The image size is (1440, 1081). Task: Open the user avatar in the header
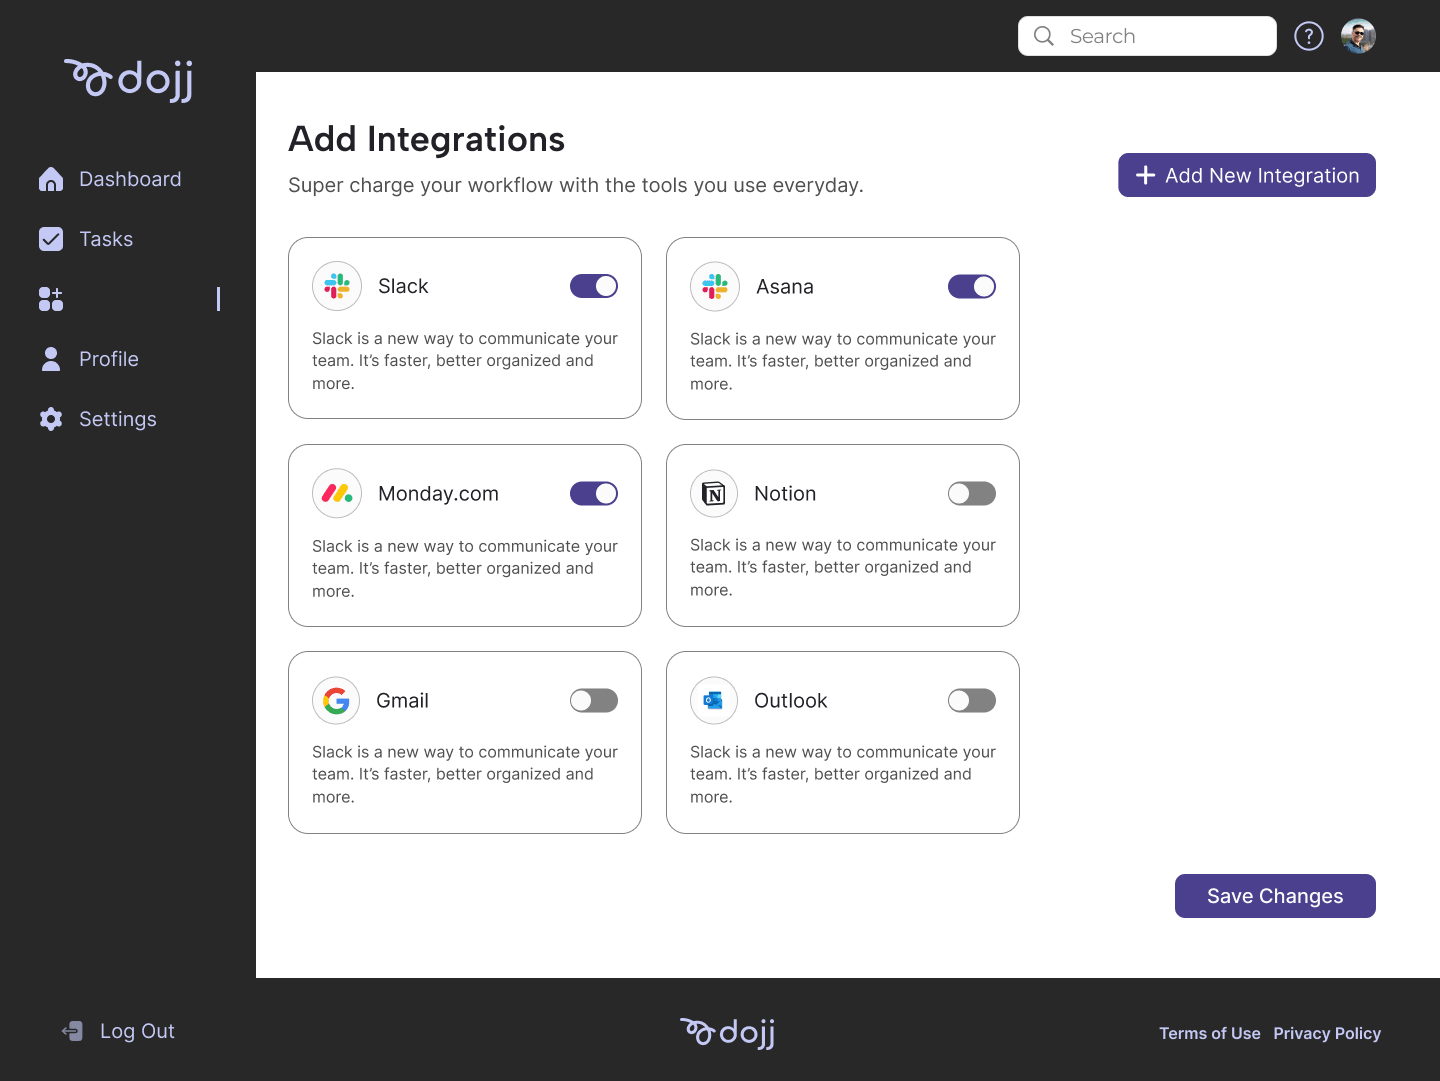[1358, 36]
